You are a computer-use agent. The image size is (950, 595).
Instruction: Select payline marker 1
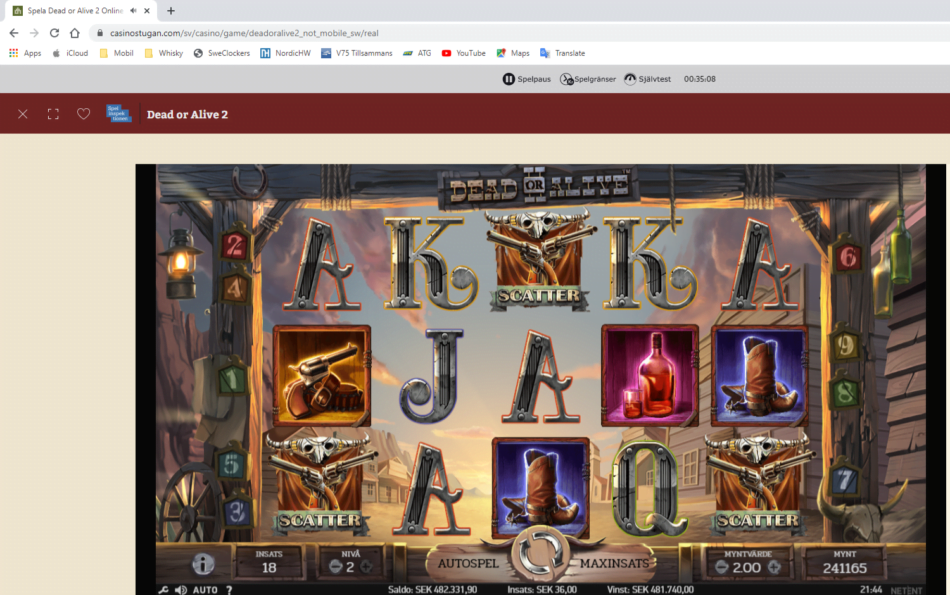click(232, 379)
